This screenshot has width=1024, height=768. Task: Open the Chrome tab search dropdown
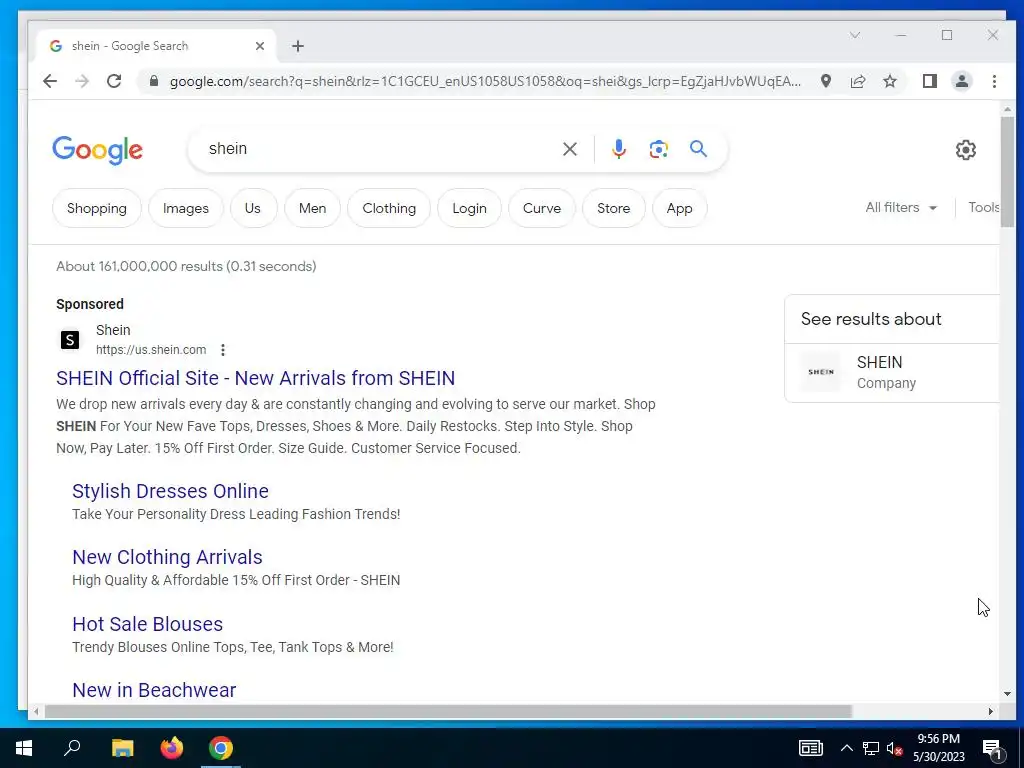(x=854, y=35)
